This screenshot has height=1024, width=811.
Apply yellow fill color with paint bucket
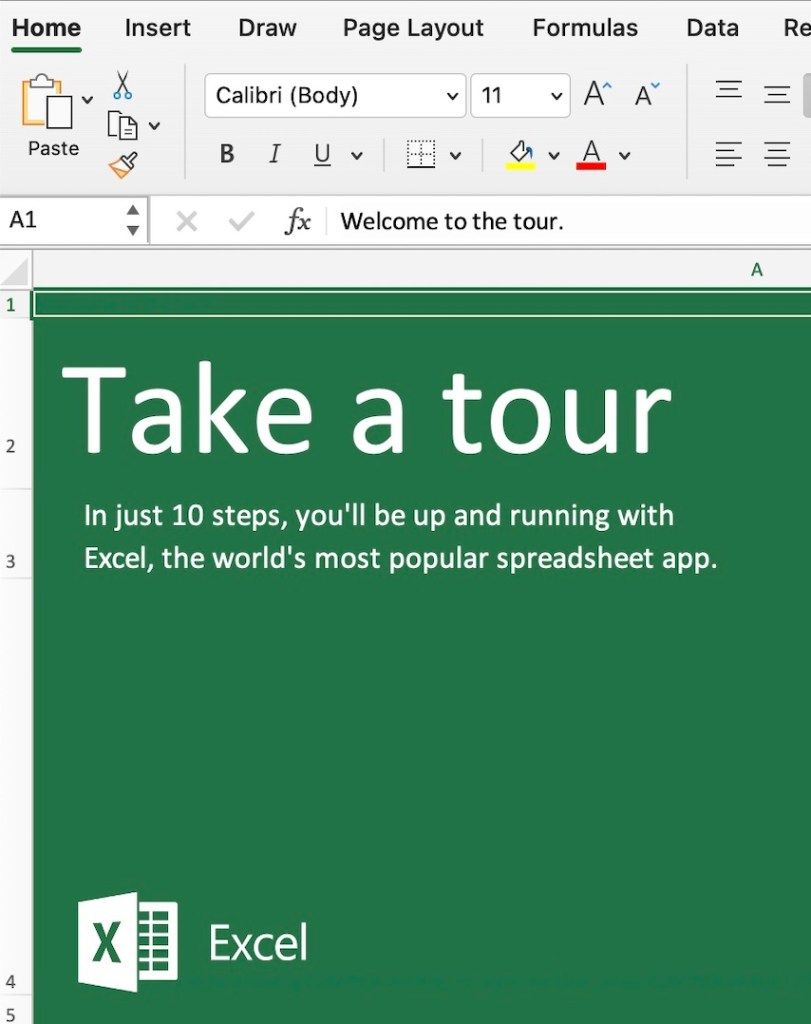(x=520, y=155)
